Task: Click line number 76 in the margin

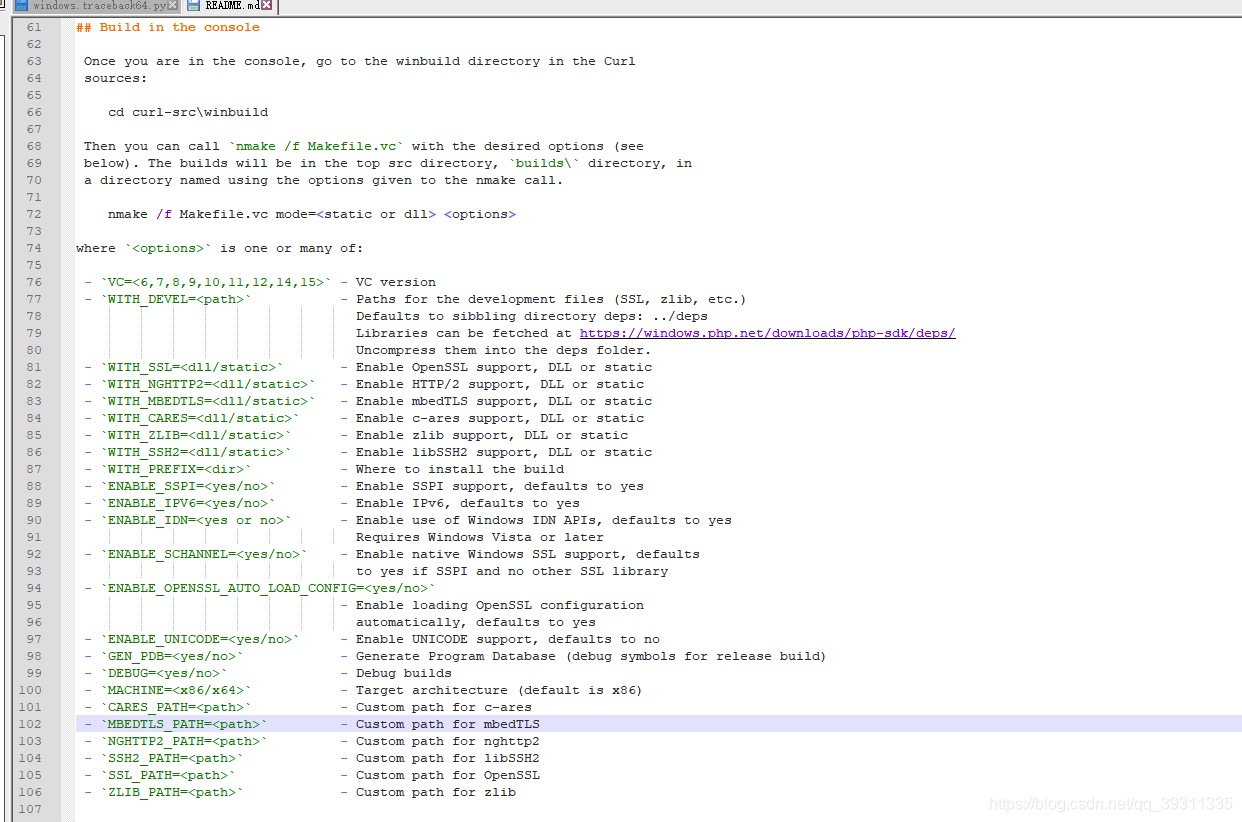Action: (34, 282)
